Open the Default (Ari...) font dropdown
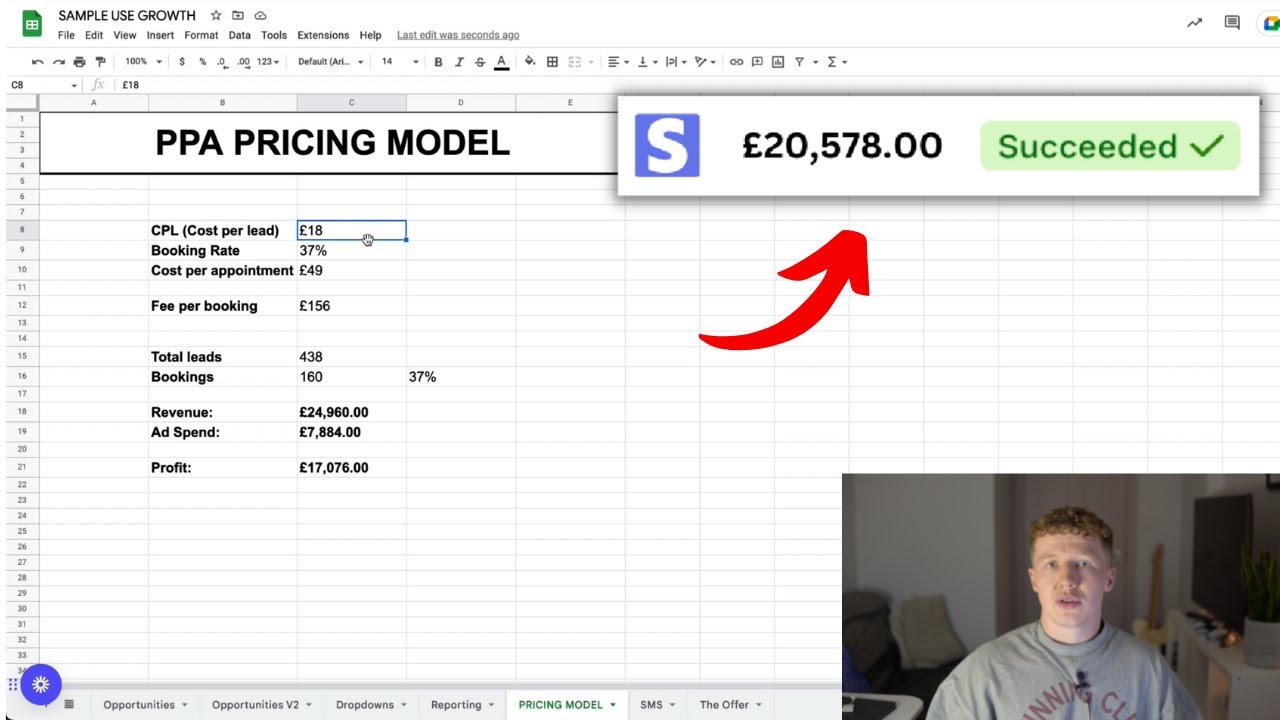The width and height of the screenshot is (1280, 720). click(331, 62)
